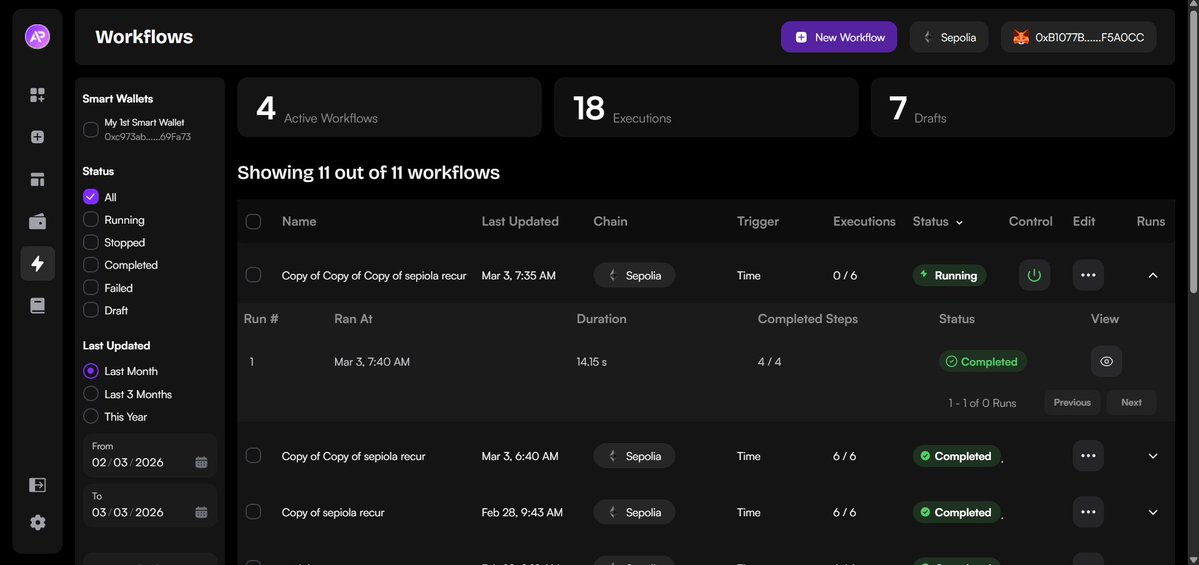Click the New Workflow button
The height and width of the screenshot is (565, 1199).
point(839,37)
